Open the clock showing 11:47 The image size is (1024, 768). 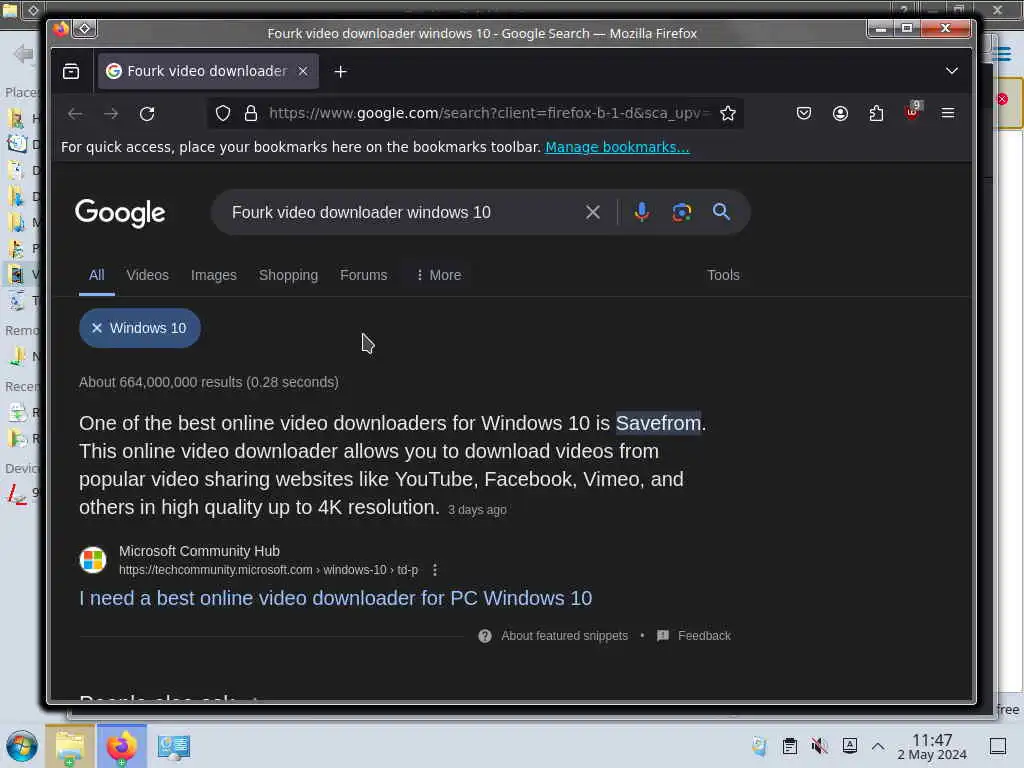coord(932,746)
